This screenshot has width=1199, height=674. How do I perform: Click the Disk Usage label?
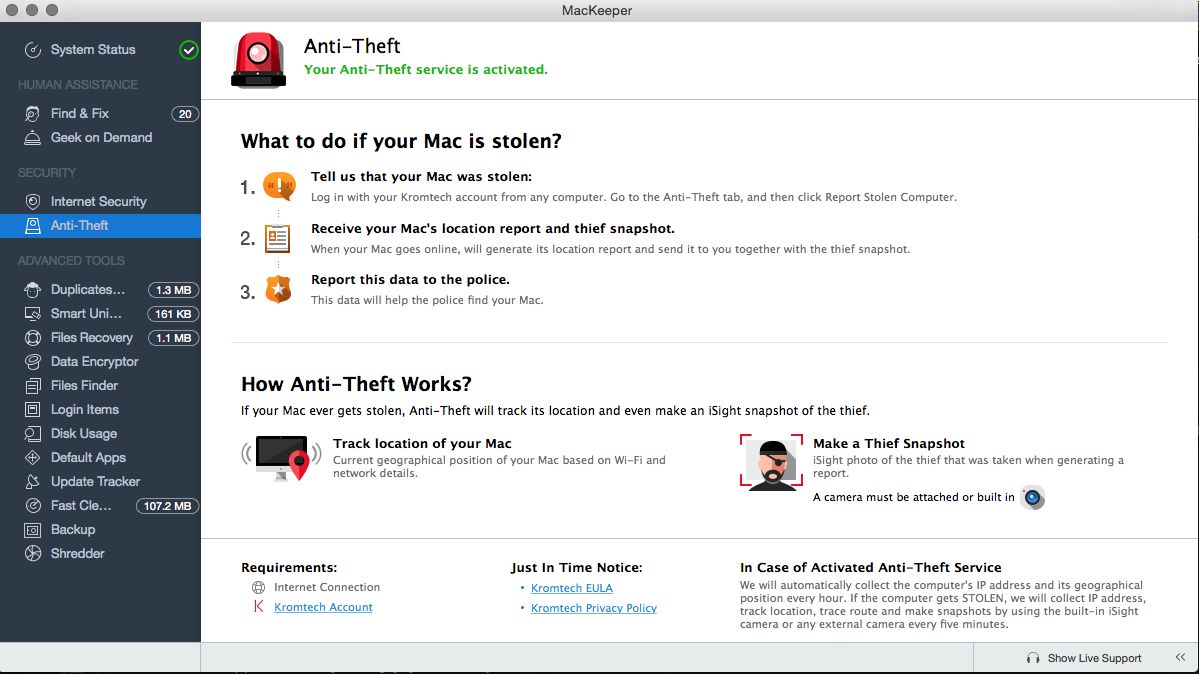point(84,434)
